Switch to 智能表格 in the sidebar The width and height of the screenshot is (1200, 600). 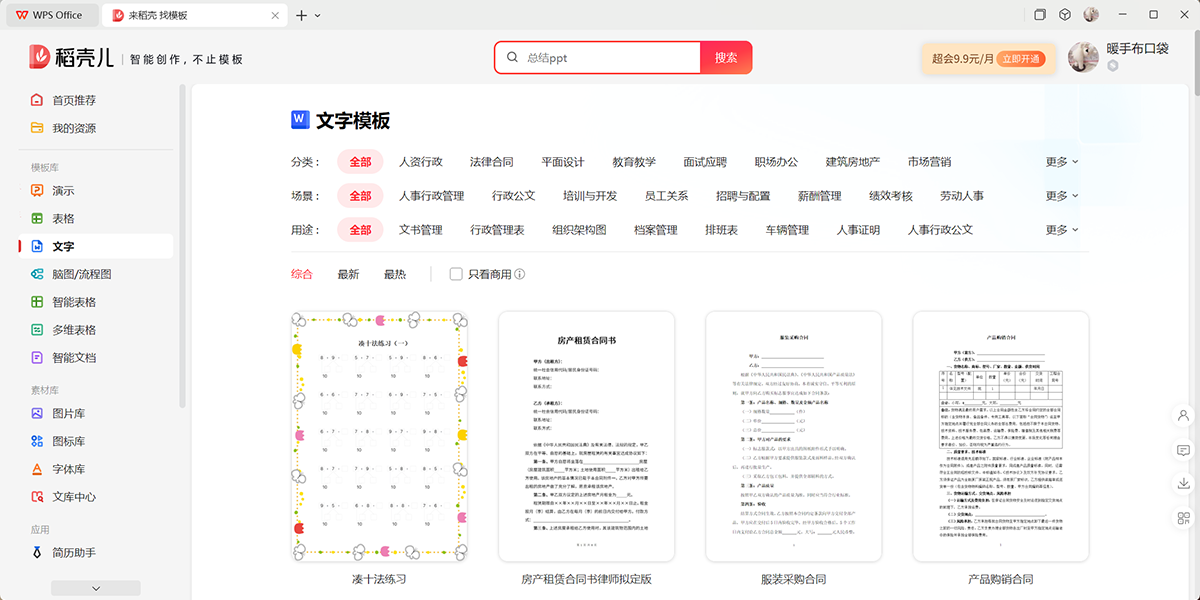pos(67,301)
